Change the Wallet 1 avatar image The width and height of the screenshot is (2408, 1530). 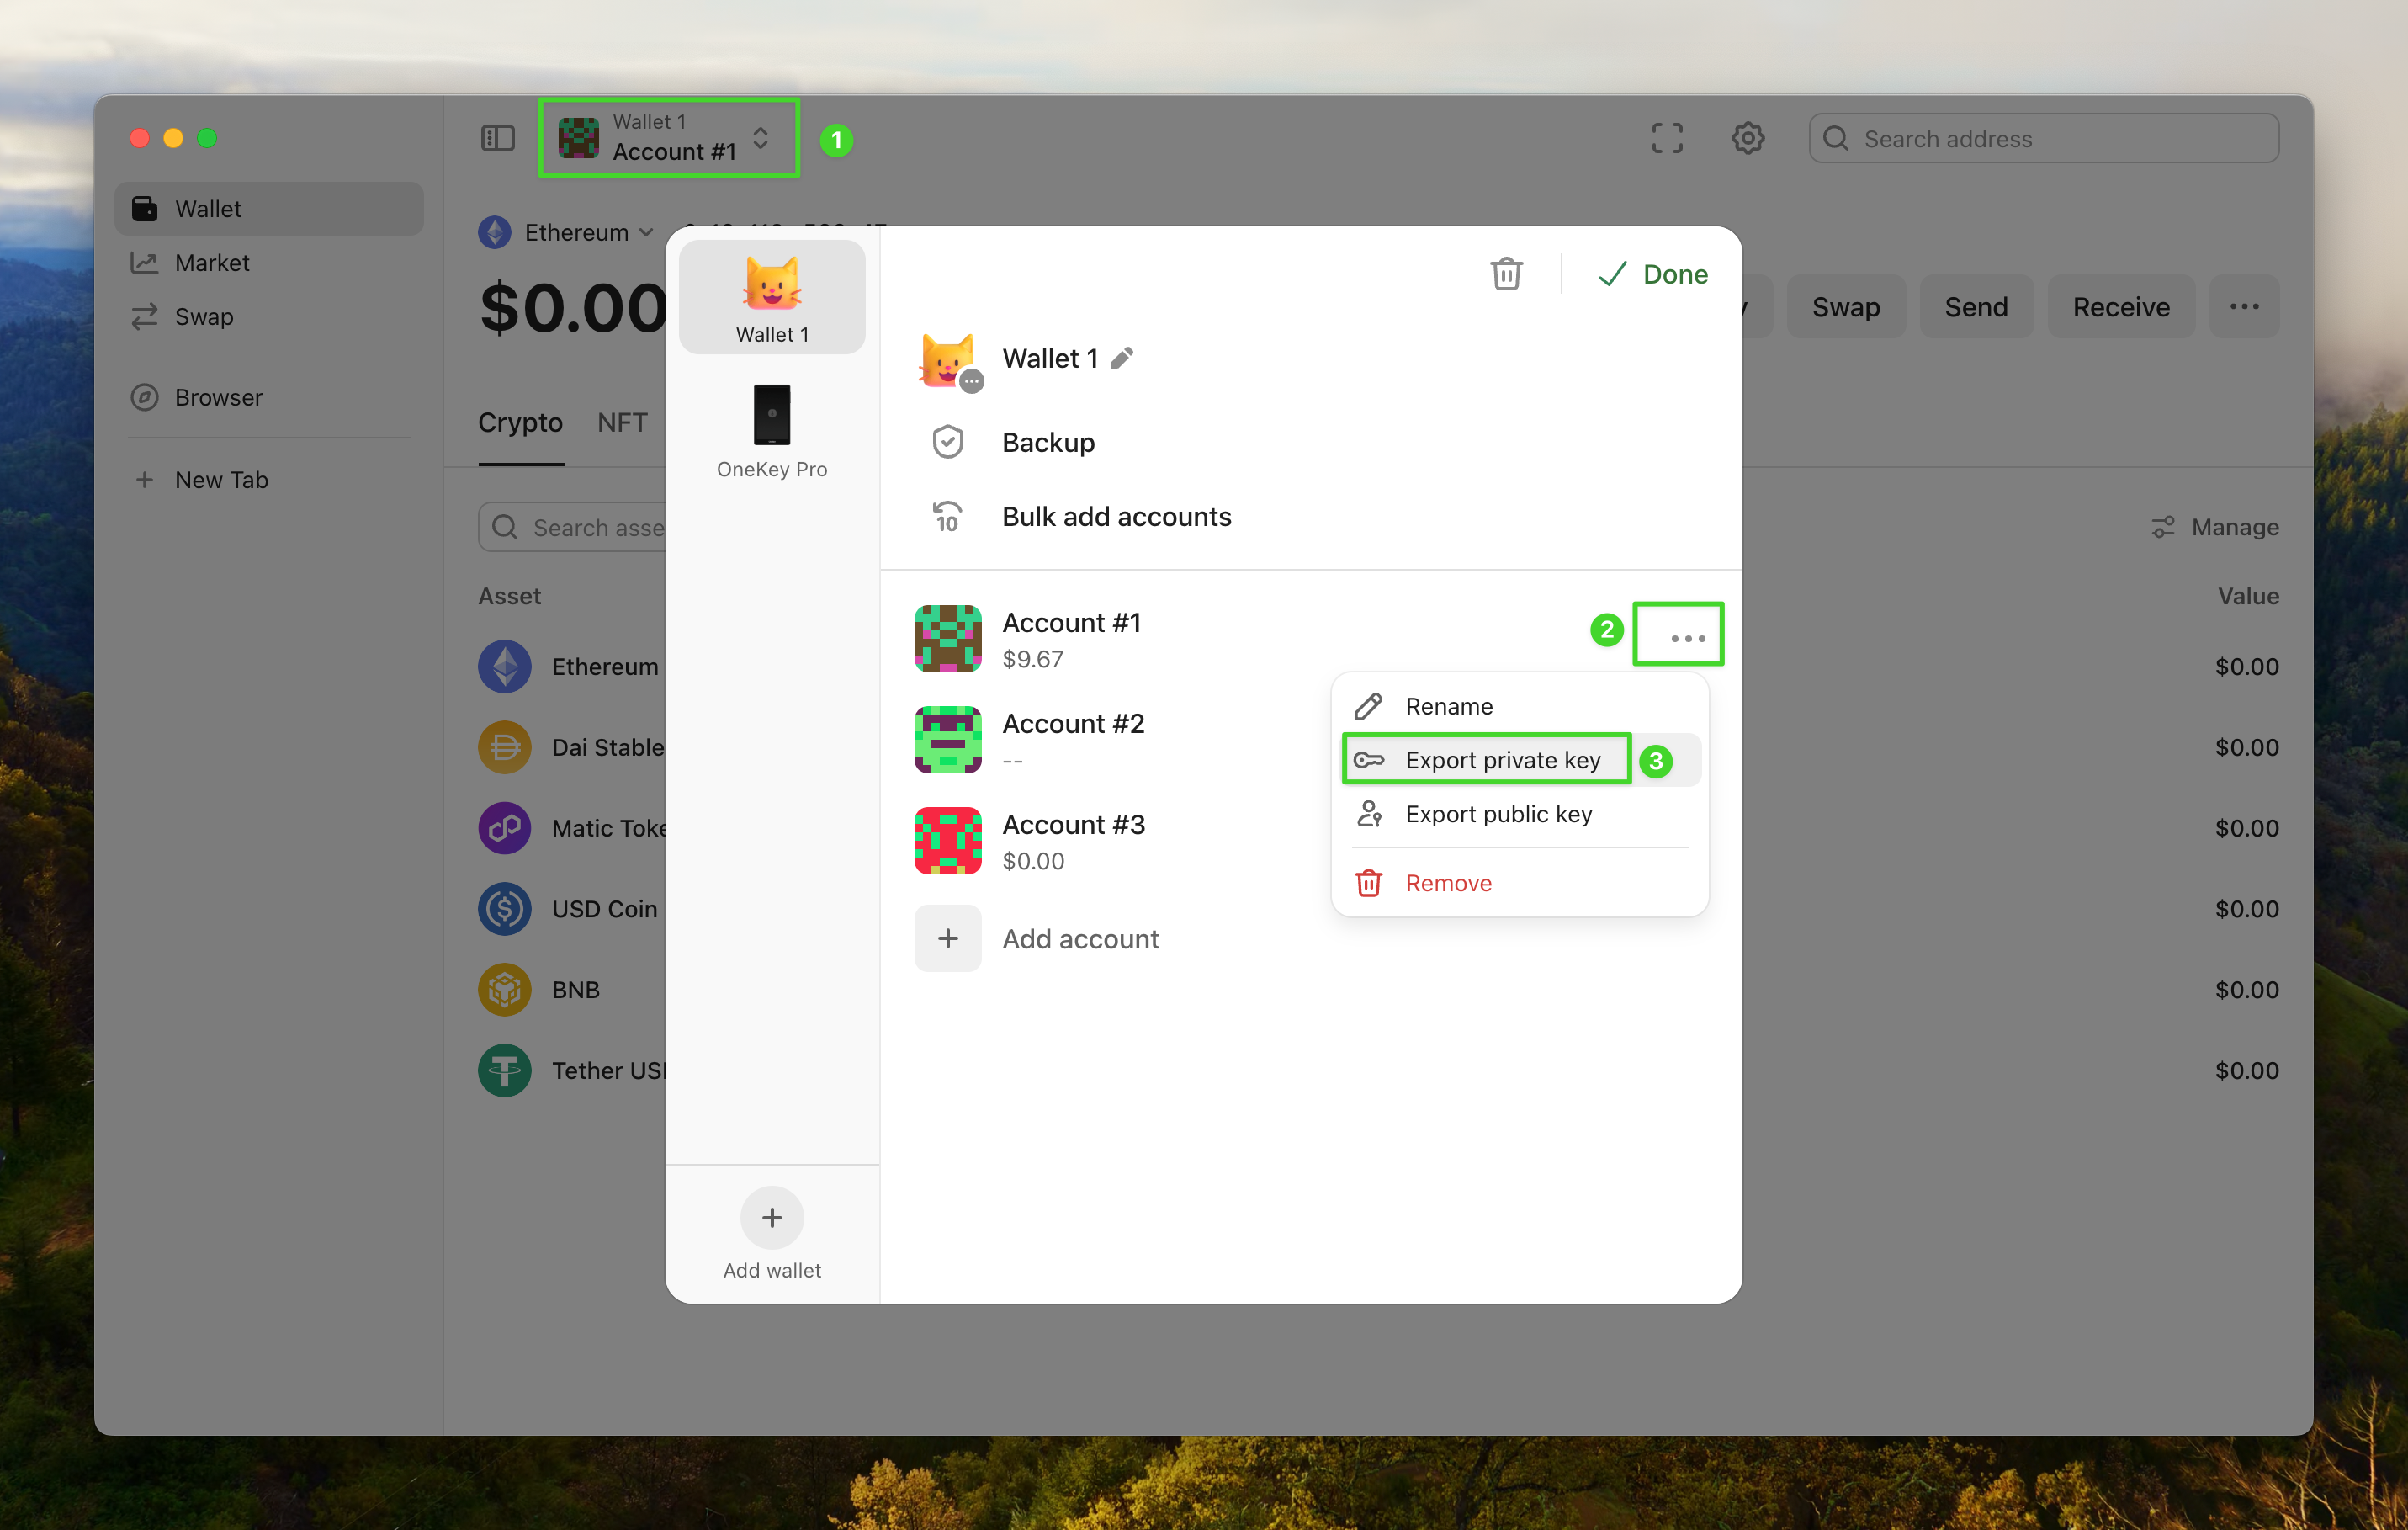[948, 361]
